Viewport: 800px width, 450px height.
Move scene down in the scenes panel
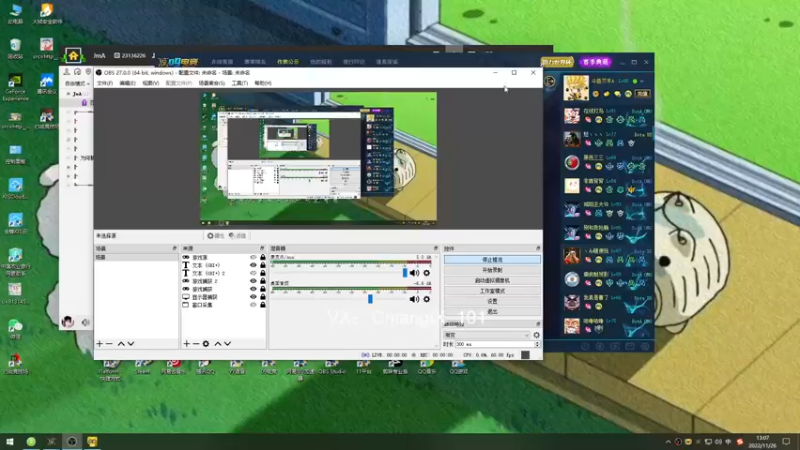(131, 344)
